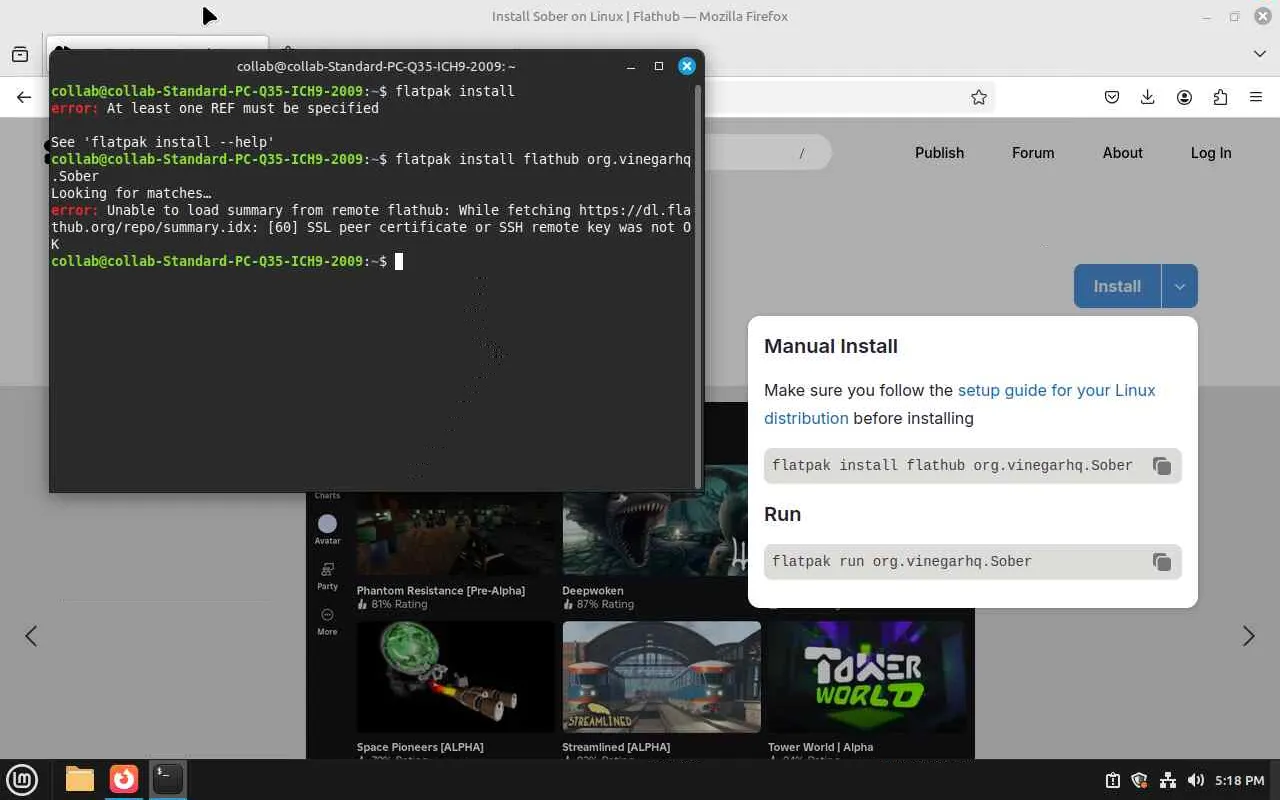Click the 'flatpak run org.vinegarhq.Sober' command text
This screenshot has width=1280, height=800.
tap(901, 562)
